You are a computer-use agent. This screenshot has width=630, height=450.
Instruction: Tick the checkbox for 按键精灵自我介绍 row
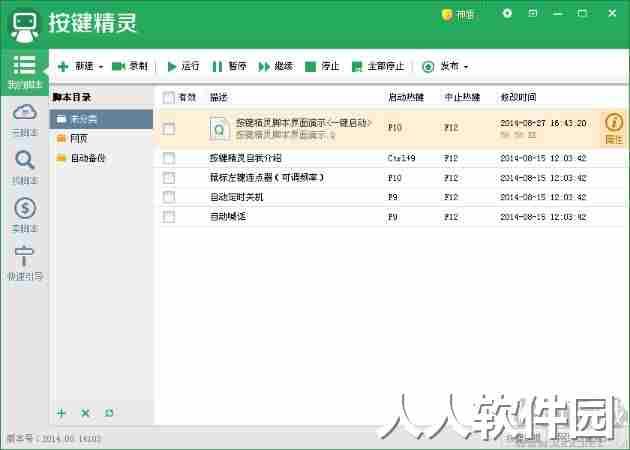(169, 158)
